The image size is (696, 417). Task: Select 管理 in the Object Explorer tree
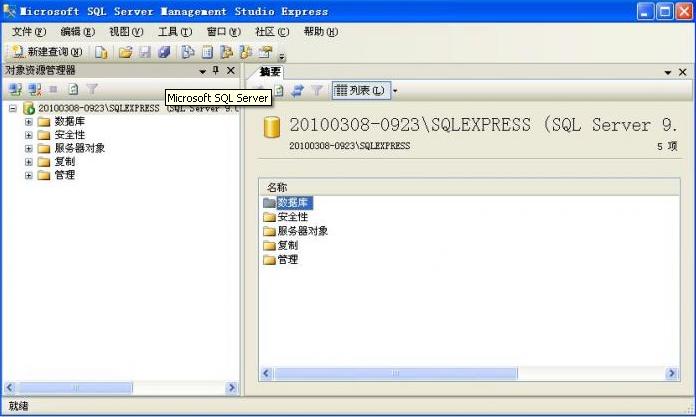(64, 175)
